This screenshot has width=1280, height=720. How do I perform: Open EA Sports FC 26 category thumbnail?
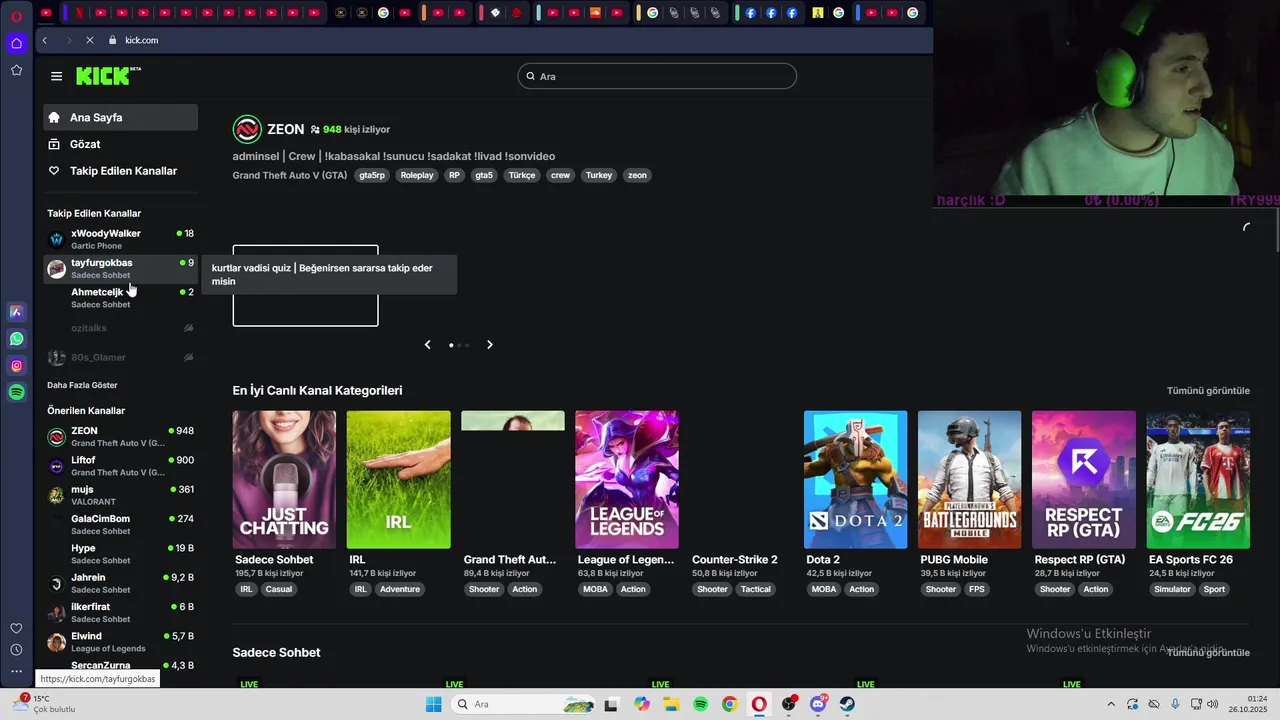click(x=1198, y=480)
